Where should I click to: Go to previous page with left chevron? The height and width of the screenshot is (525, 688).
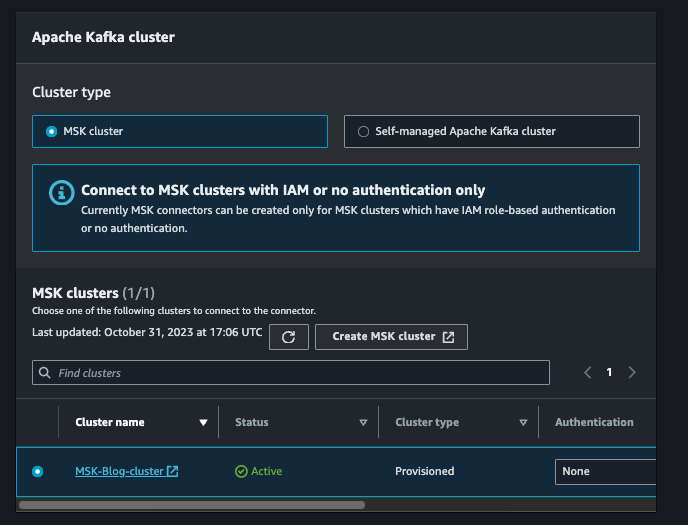pyautogui.click(x=588, y=372)
